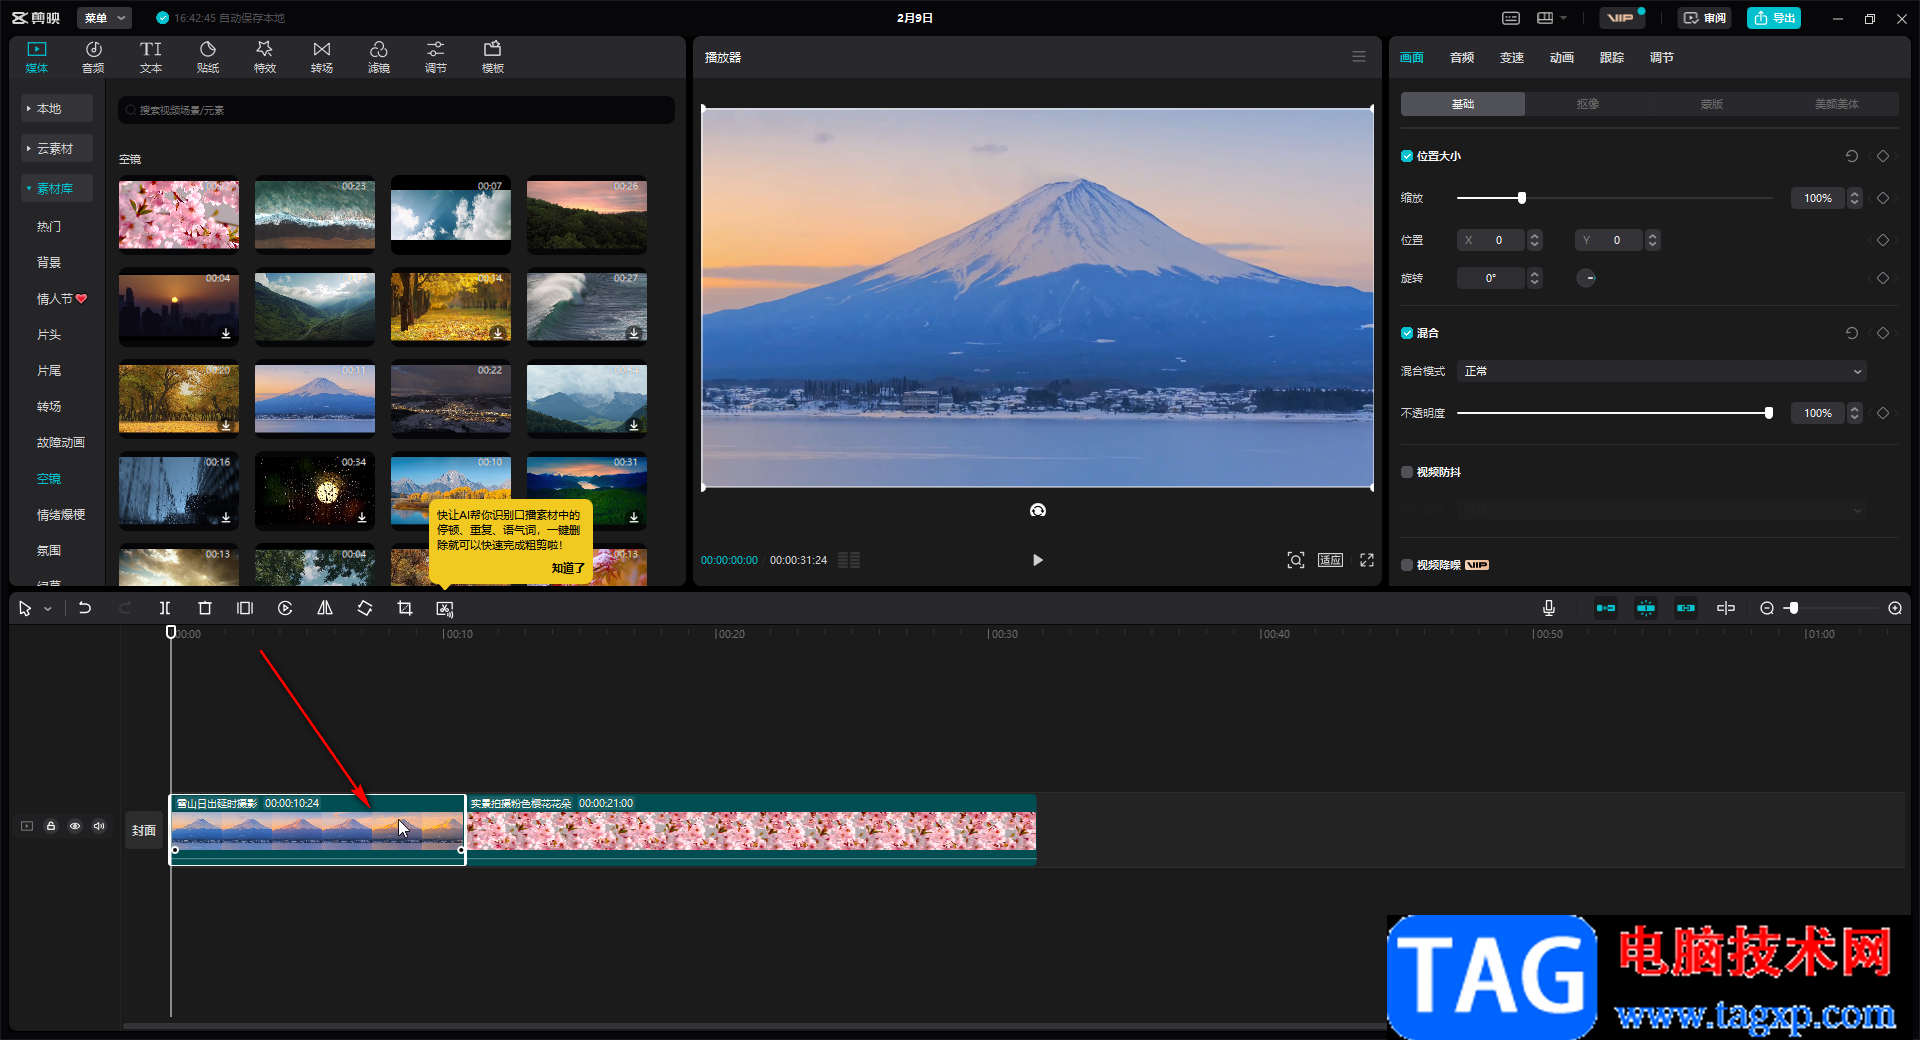Adjust the 不透明度 opacity slider
Viewport: 1920px width, 1040px height.
pyautogui.click(x=1768, y=413)
